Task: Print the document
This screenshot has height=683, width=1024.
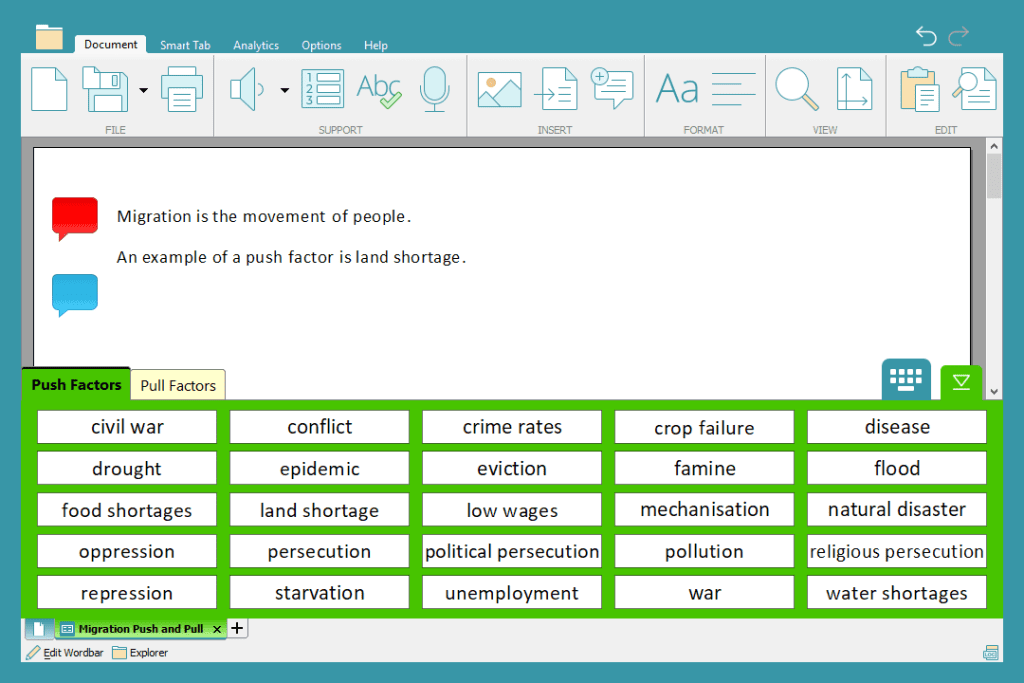Action: pyautogui.click(x=182, y=89)
